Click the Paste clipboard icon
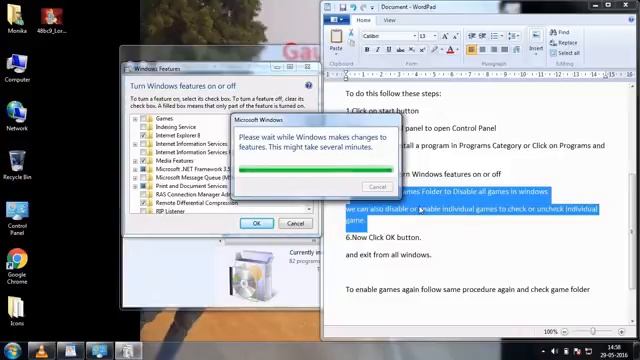This screenshot has width=640, height=360. click(x=336, y=36)
